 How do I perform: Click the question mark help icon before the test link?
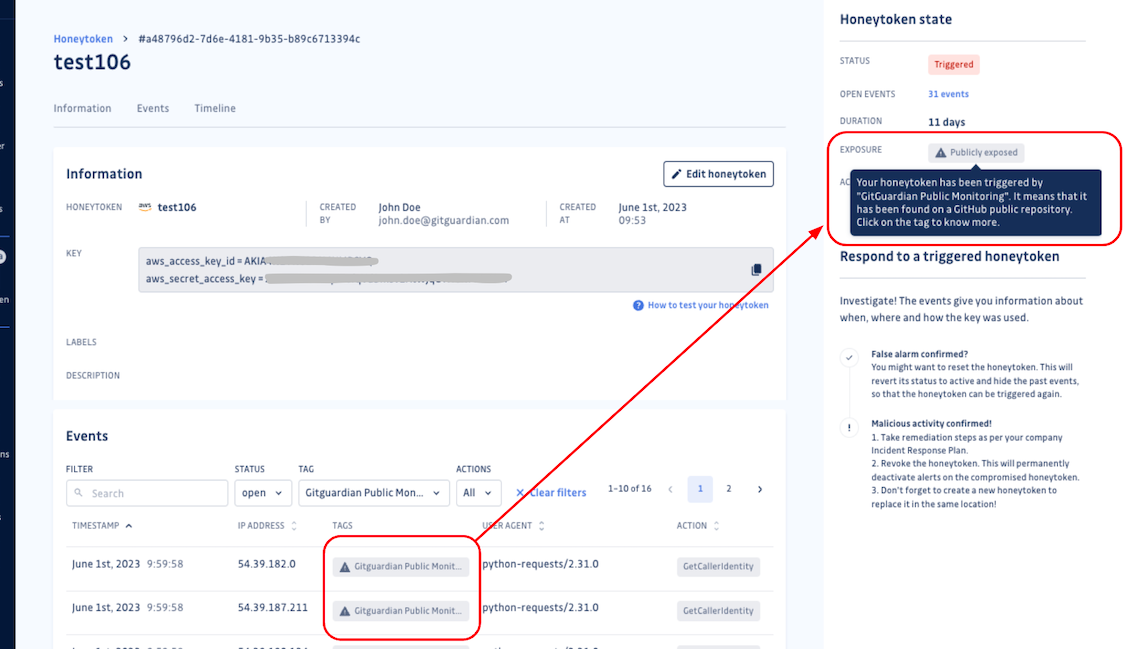click(638, 305)
